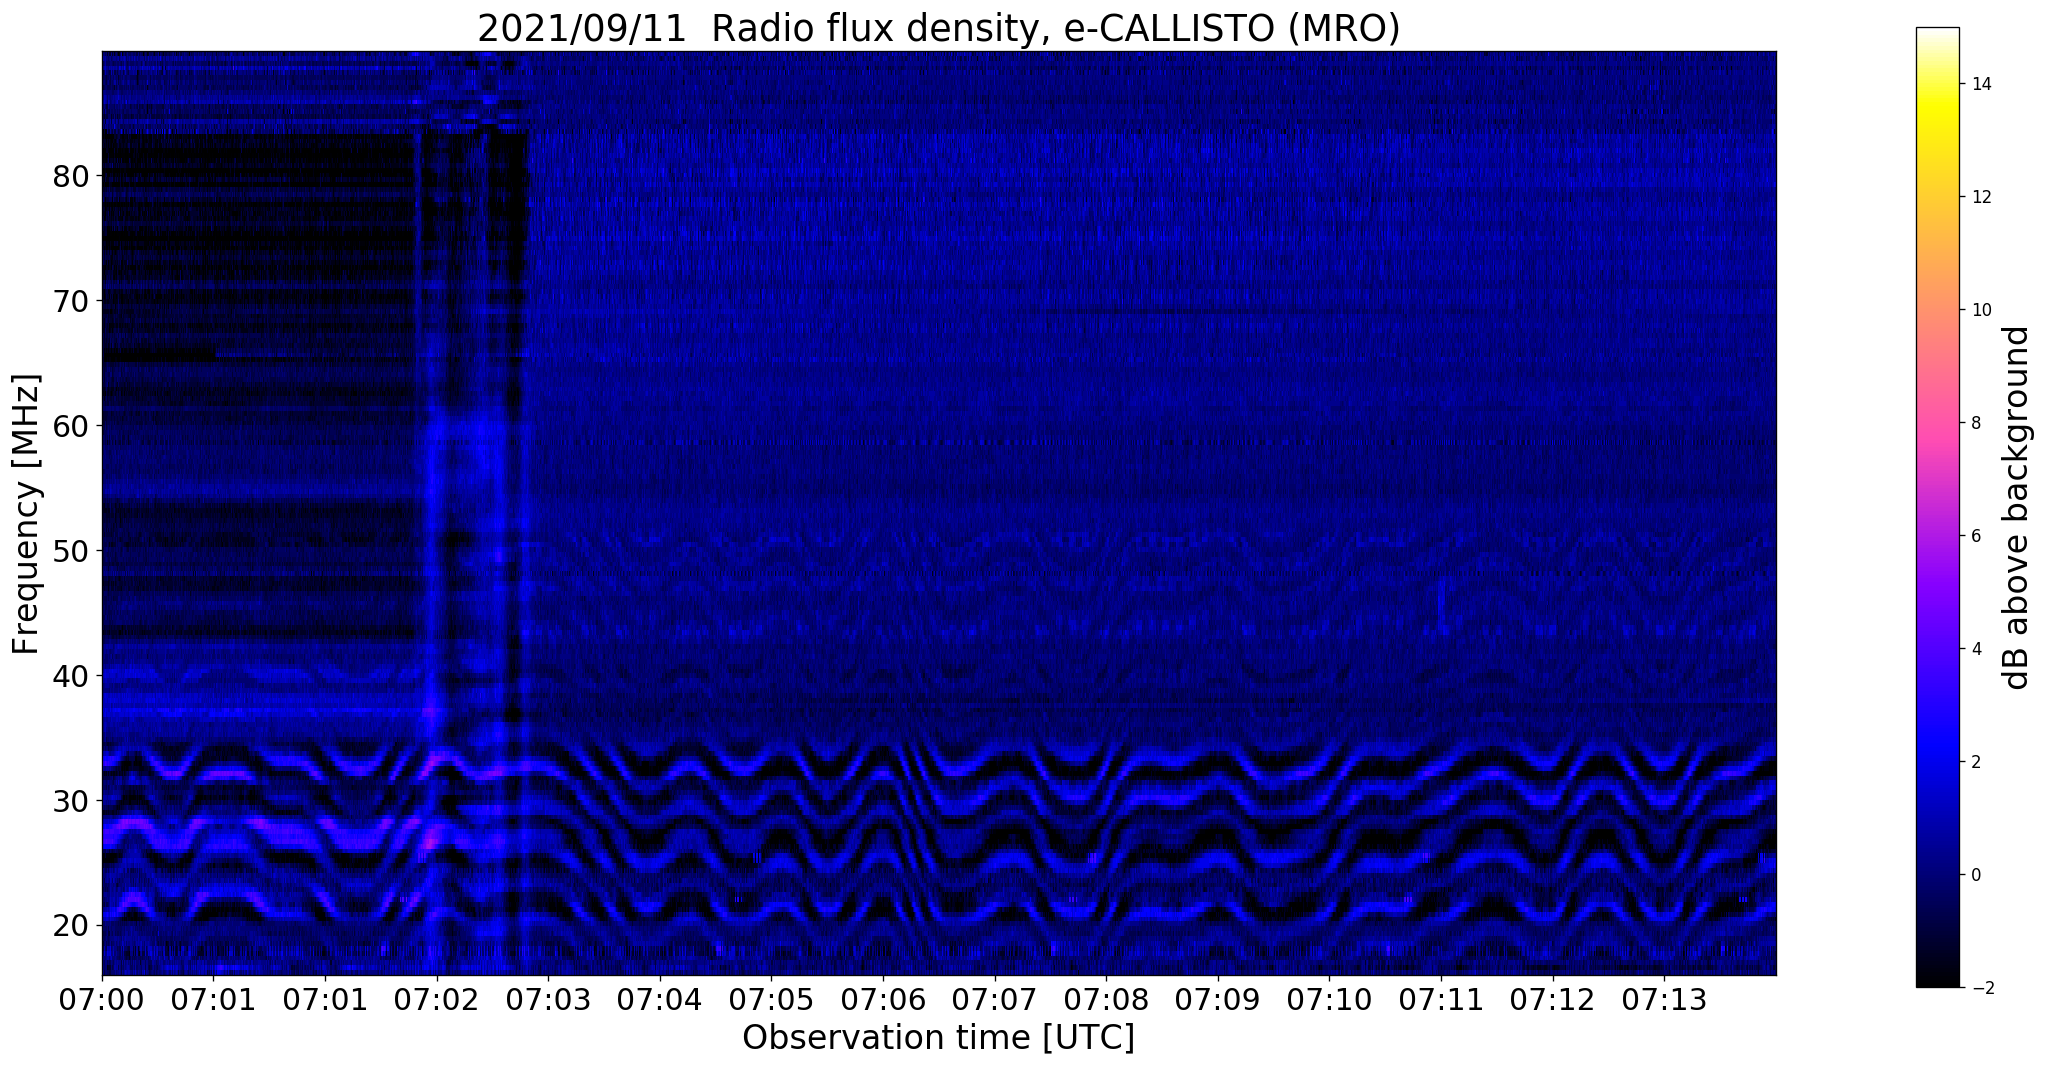Screen dimensions: 2047x1067
Task: Click the 14 tick on the colorbar
Action: point(1980,84)
